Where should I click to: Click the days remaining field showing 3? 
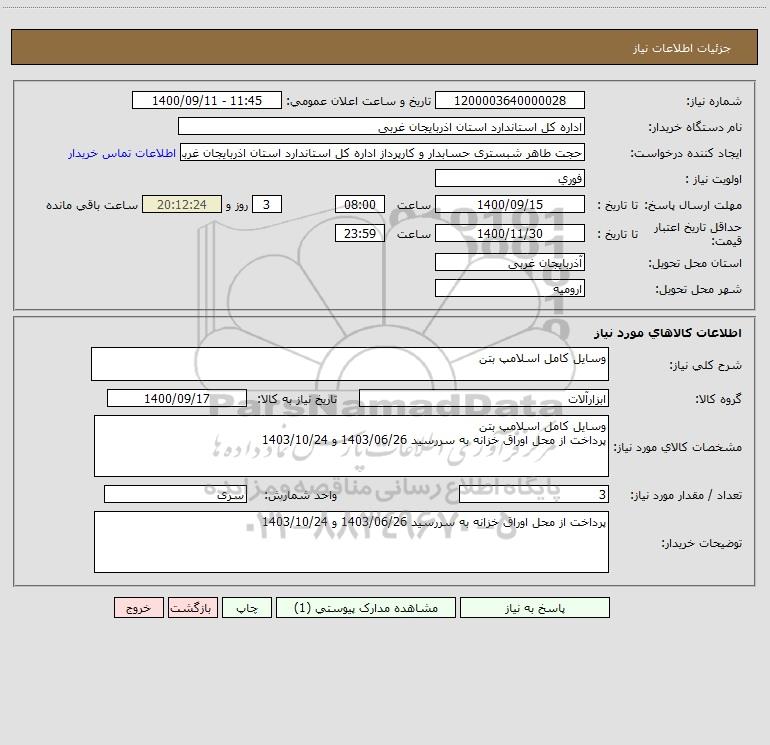tap(267, 204)
